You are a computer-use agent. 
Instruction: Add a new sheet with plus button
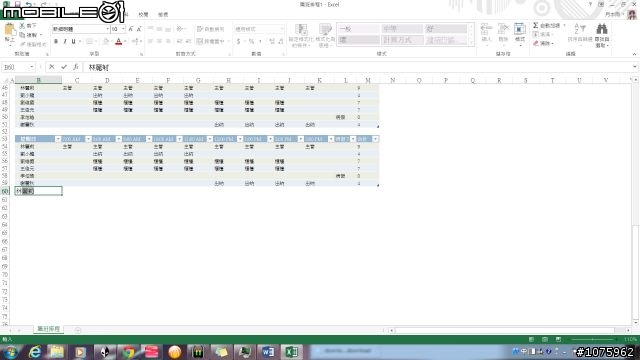78,330
